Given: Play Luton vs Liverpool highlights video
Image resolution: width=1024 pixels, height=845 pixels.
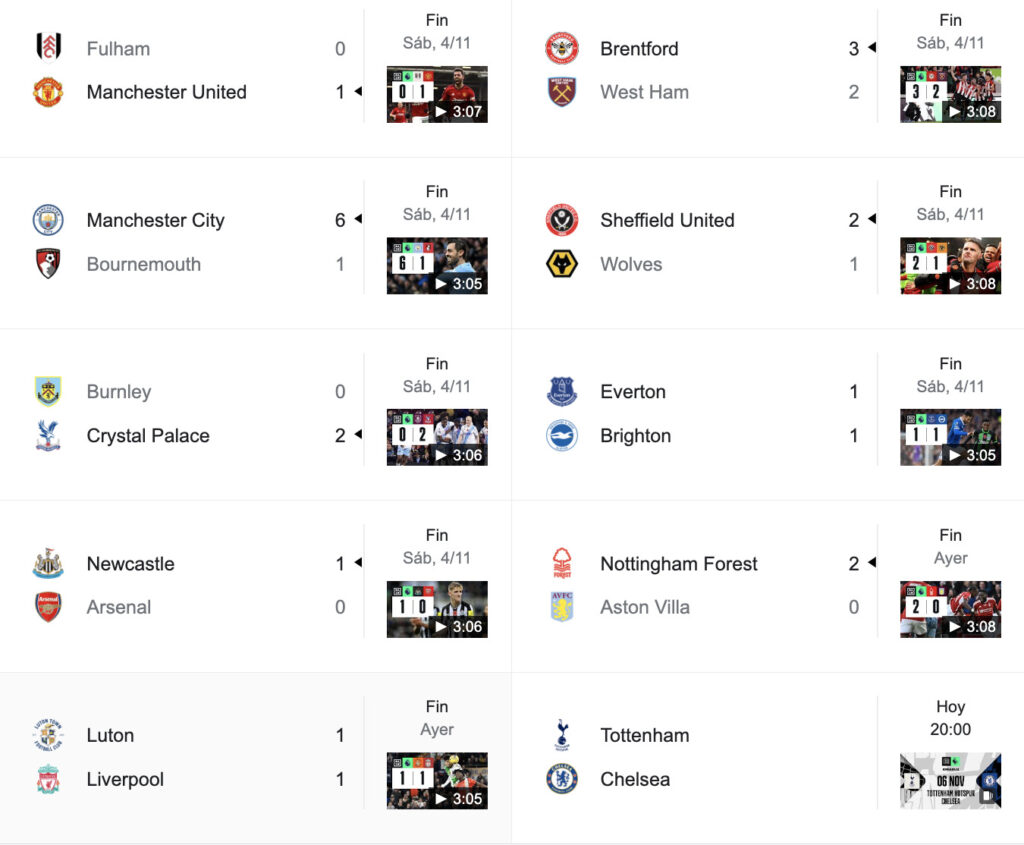Looking at the screenshot, I should [437, 780].
